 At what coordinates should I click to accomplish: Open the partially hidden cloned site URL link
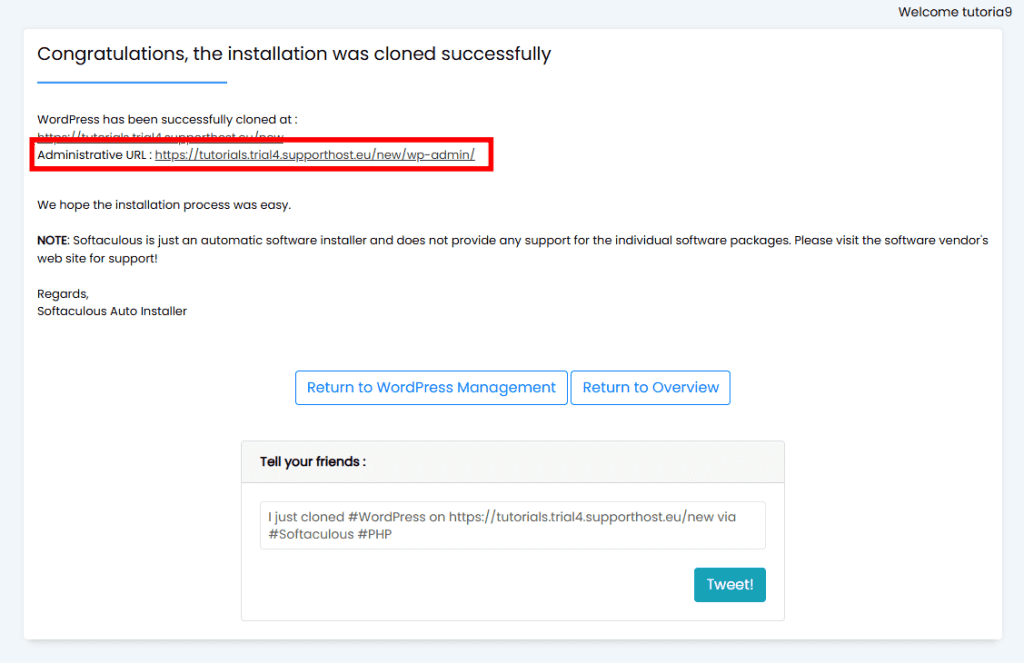coord(160,137)
